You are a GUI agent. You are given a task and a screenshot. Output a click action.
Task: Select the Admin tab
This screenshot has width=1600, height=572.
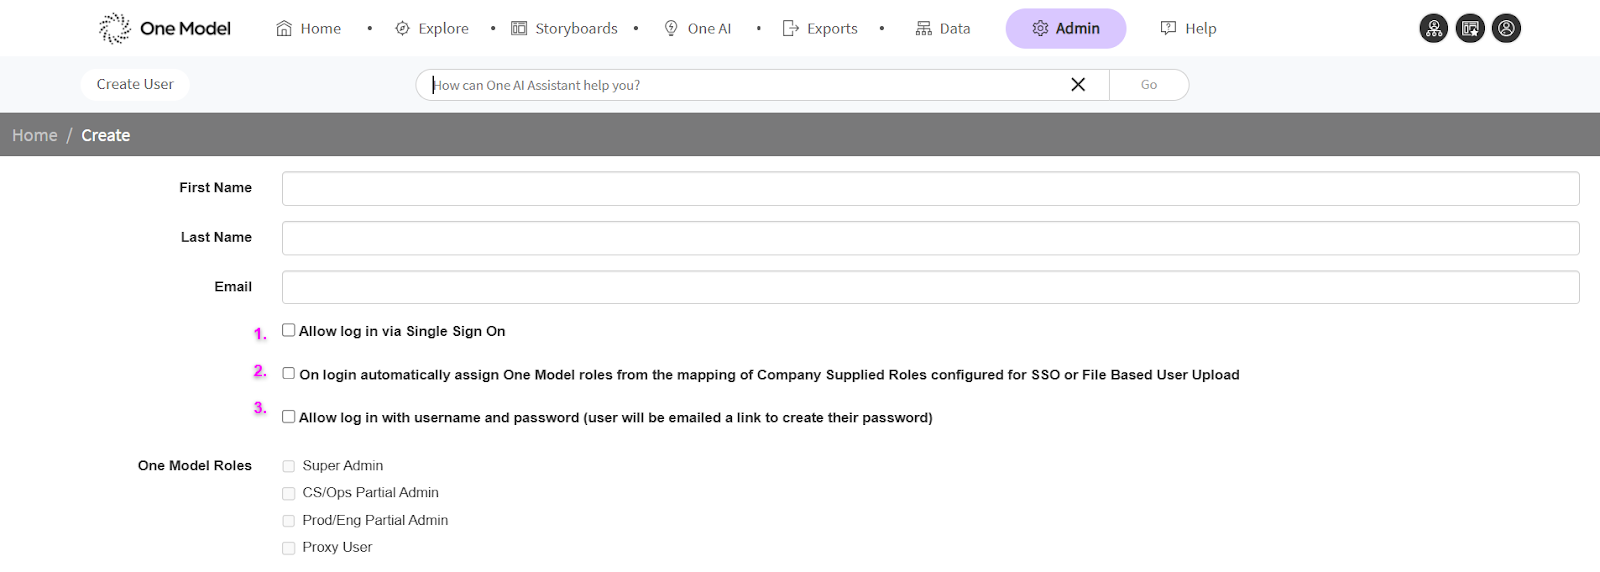(1066, 28)
